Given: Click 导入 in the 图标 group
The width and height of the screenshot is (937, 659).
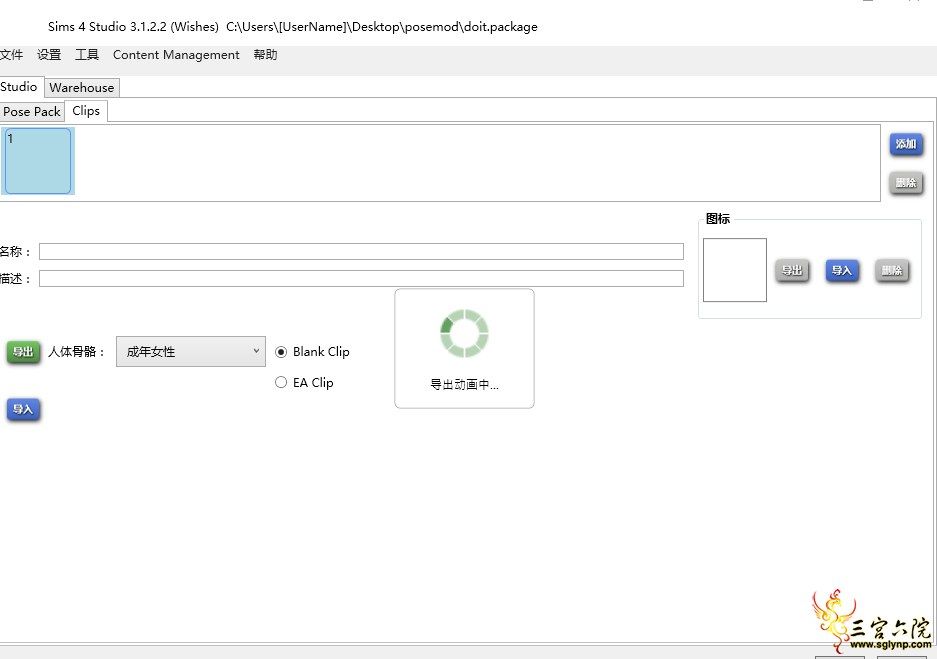Looking at the screenshot, I should 842,271.
